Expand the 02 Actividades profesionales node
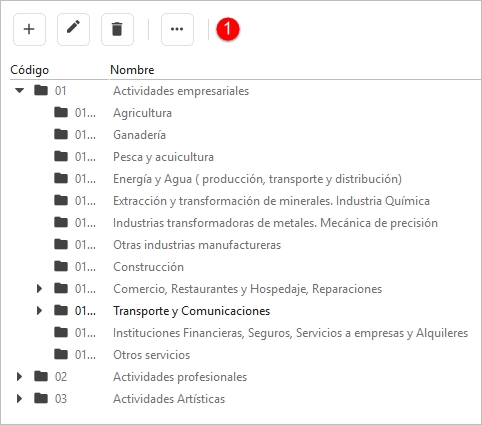Image resolution: width=482 pixels, height=425 pixels. [x=19, y=376]
